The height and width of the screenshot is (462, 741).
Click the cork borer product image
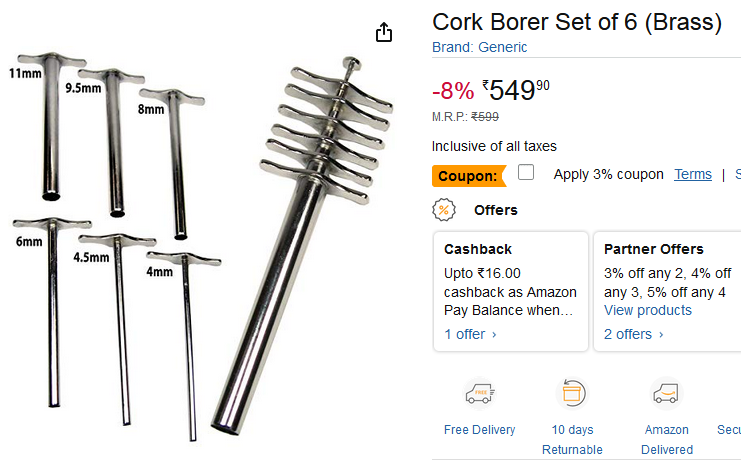click(200, 240)
